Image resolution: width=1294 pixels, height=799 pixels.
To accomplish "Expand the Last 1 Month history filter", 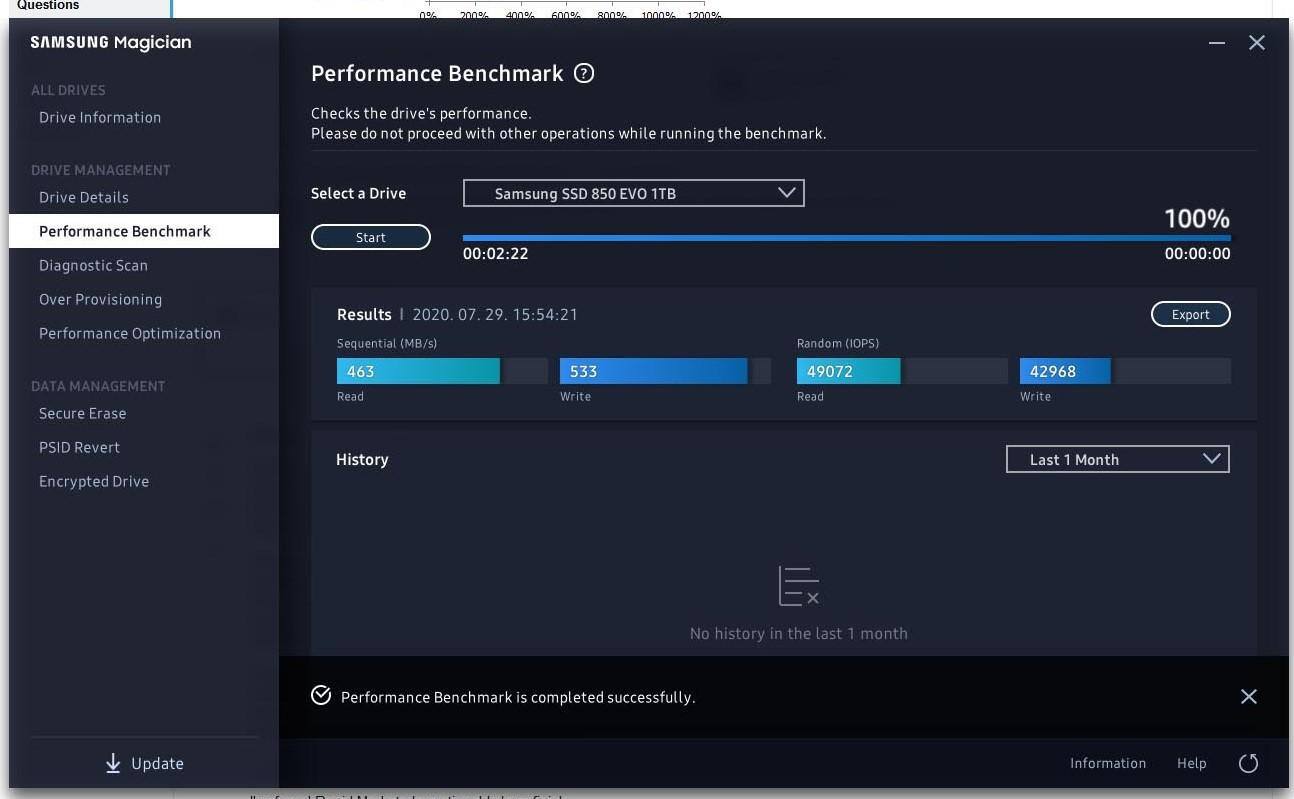I will (1117, 459).
